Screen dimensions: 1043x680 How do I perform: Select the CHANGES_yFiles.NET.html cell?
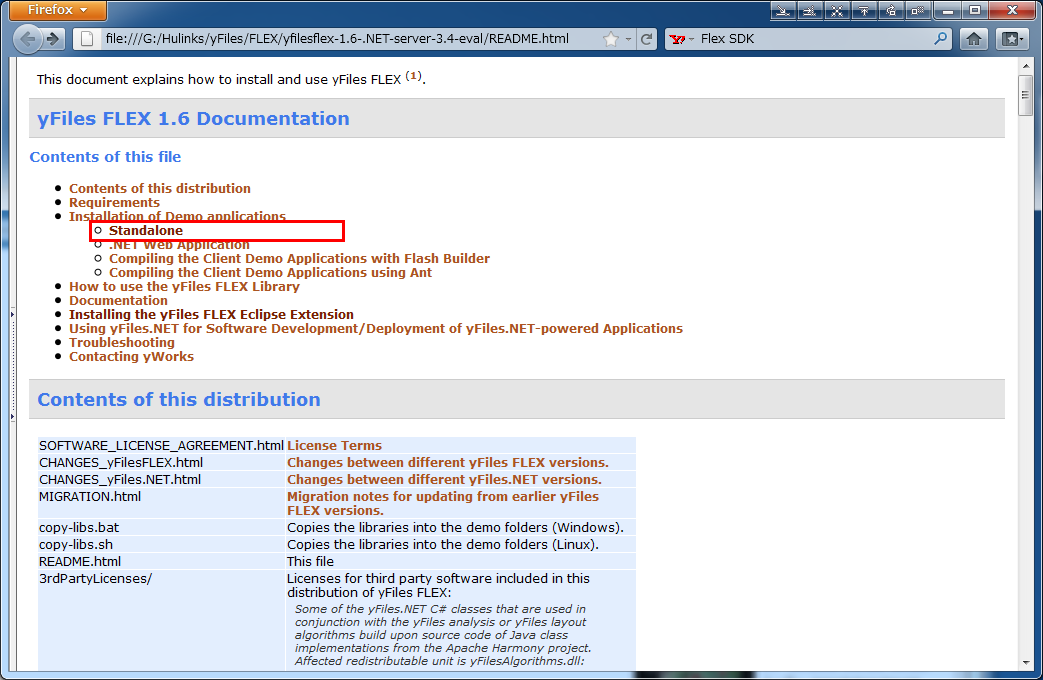pos(162,479)
